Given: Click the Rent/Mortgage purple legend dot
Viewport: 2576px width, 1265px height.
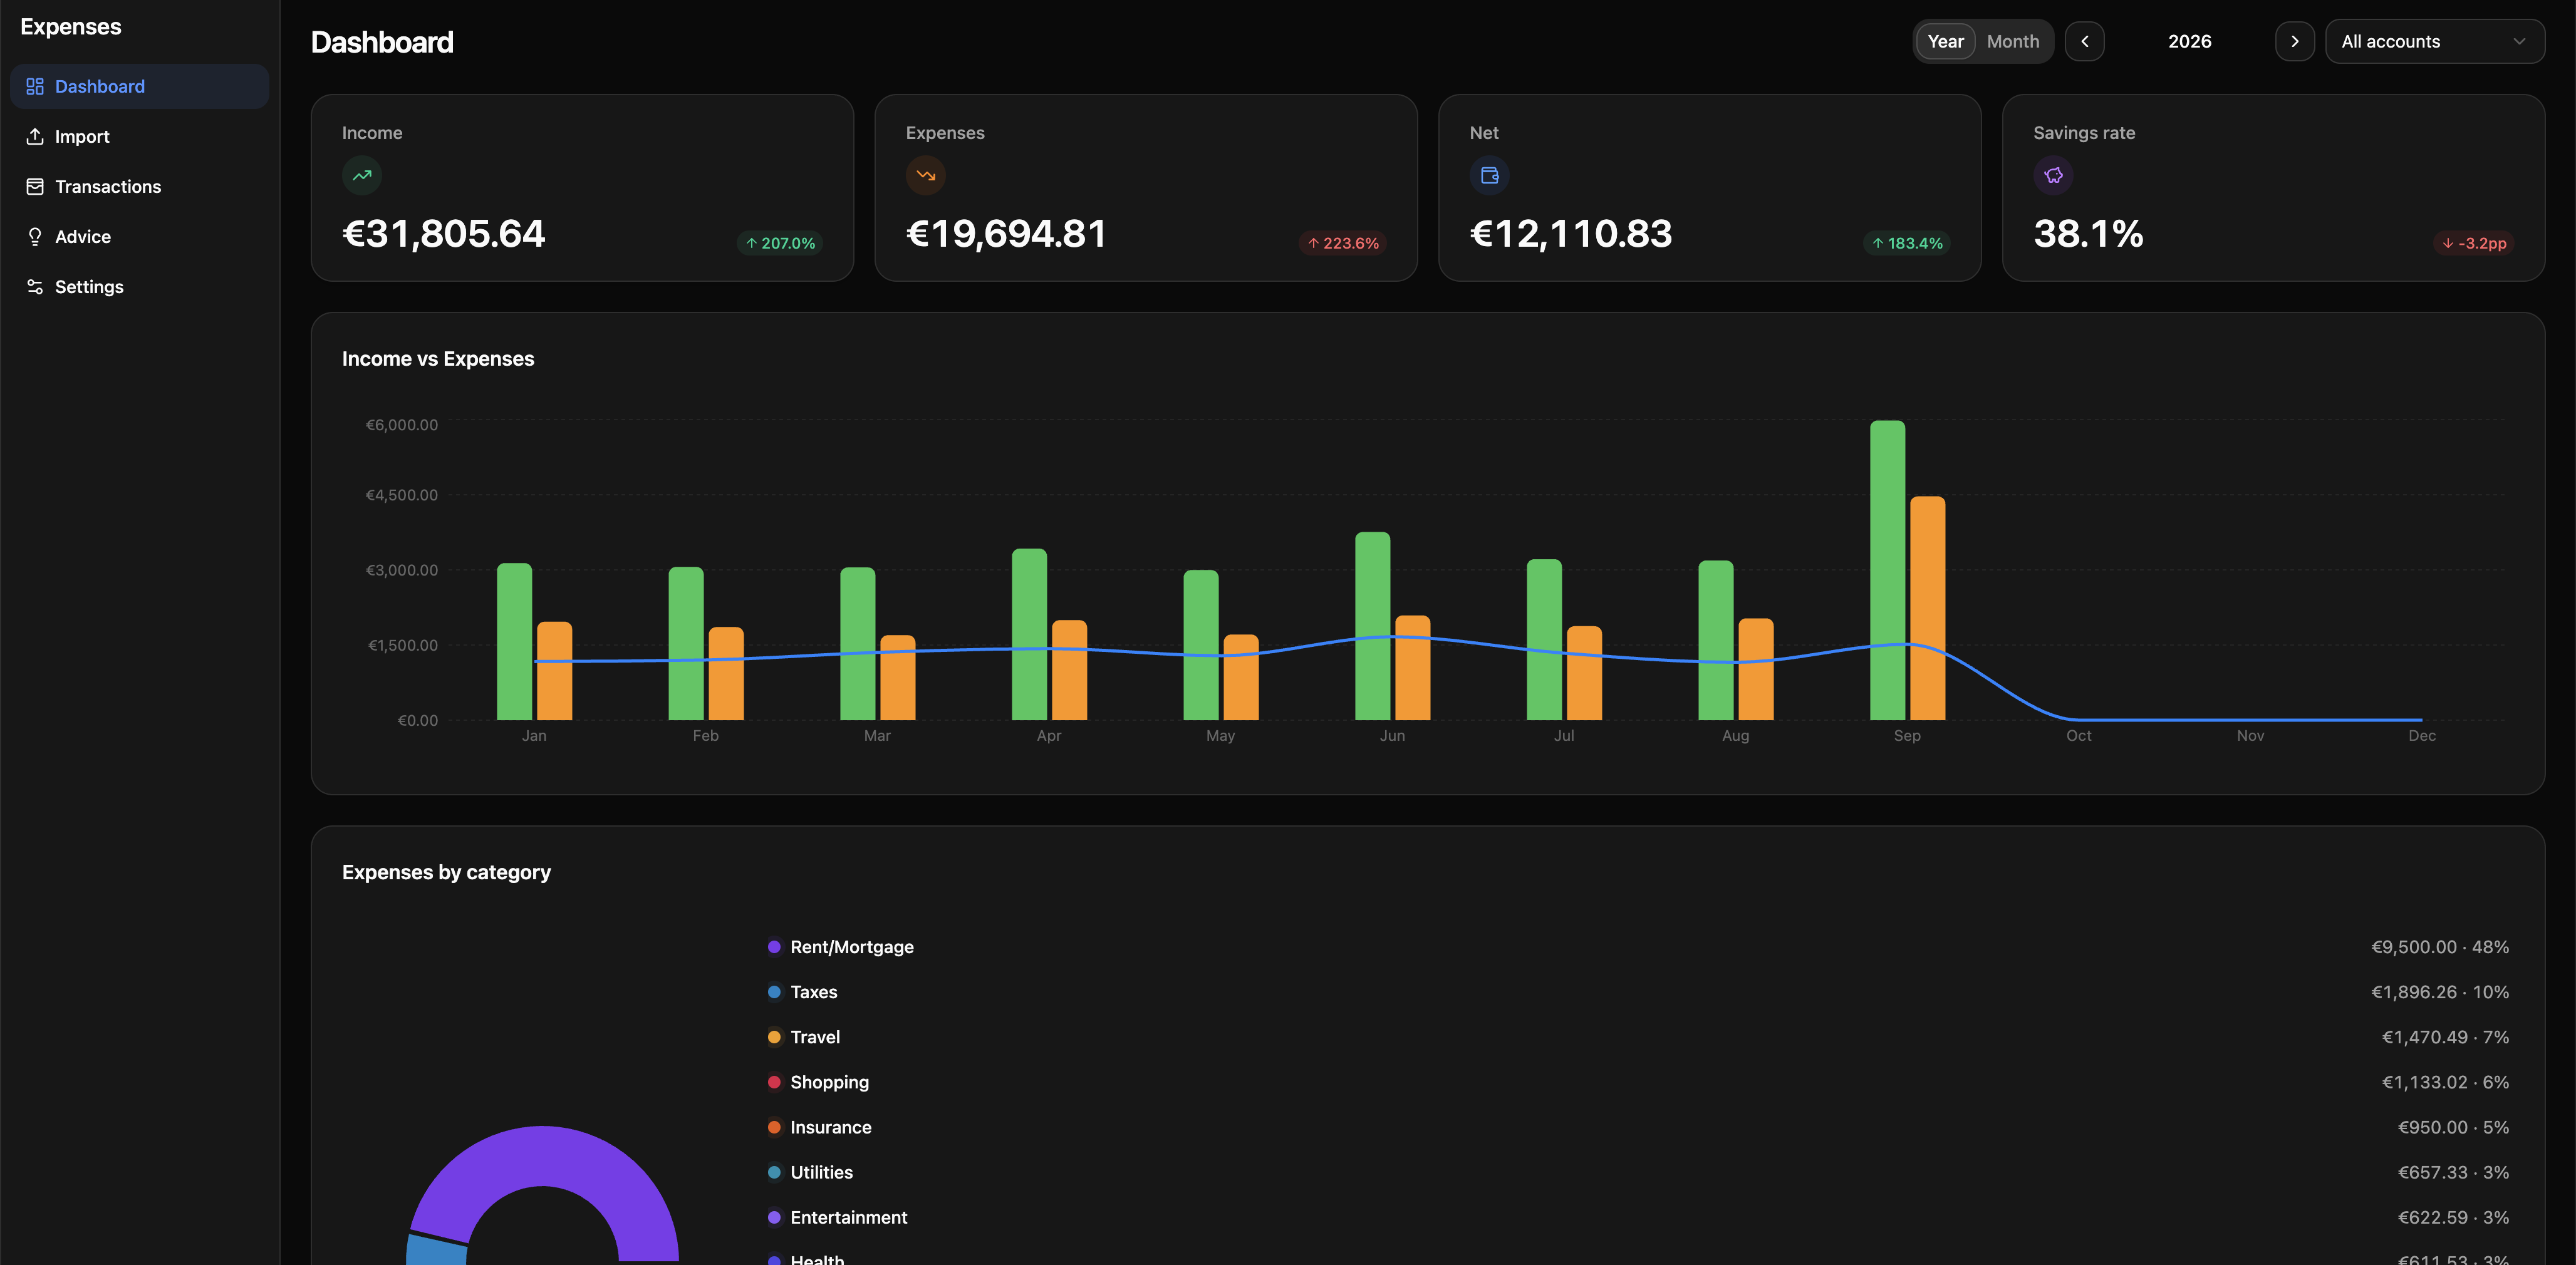Looking at the screenshot, I should pos(774,947).
